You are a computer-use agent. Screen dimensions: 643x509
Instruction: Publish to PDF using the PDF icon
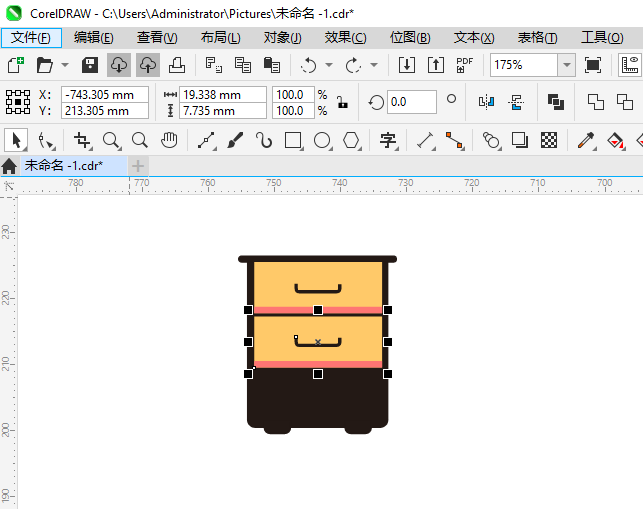click(465, 65)
